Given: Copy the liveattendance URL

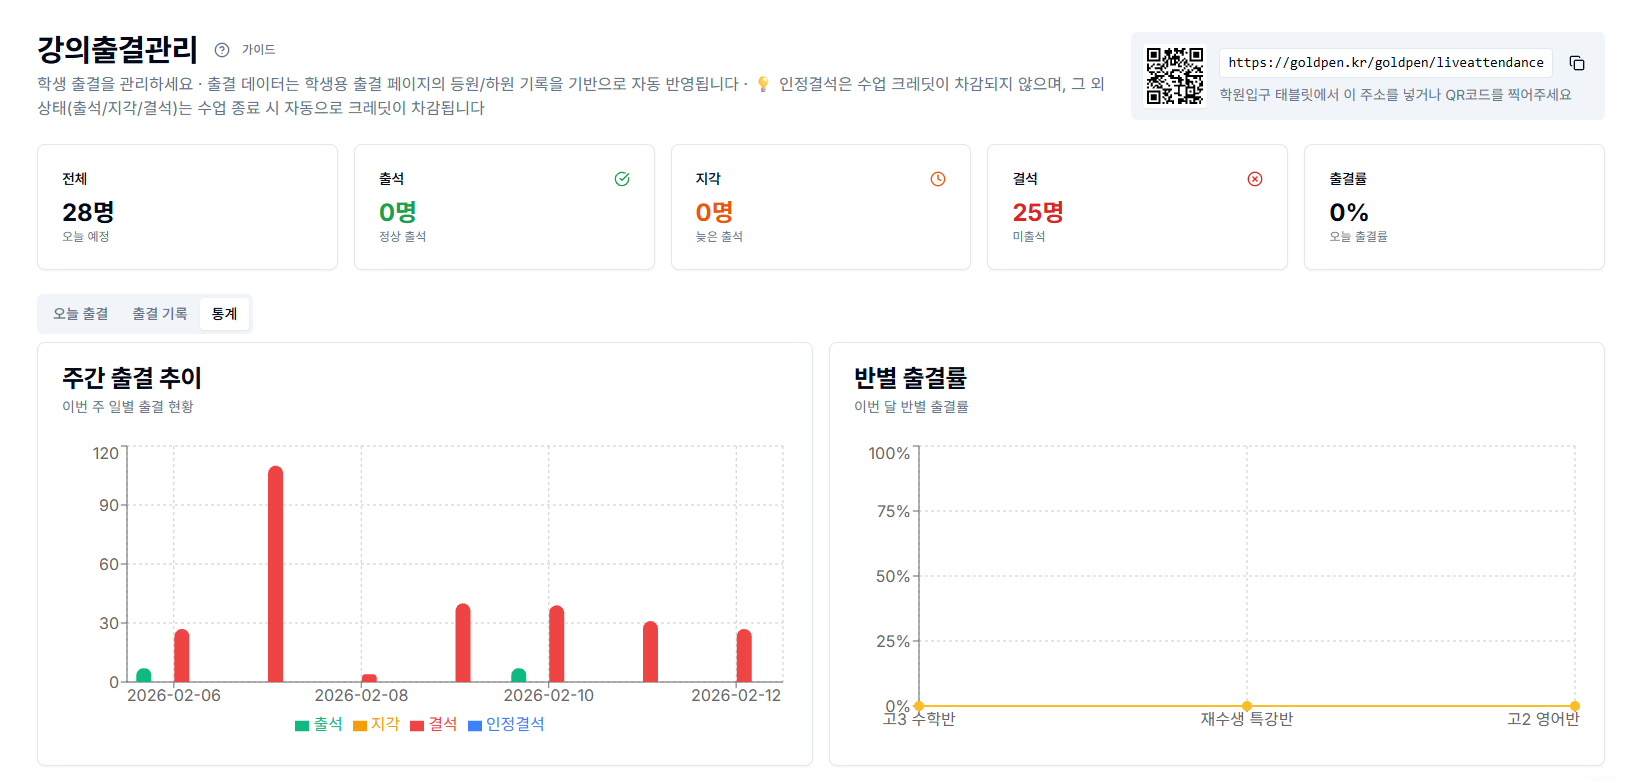Looking at the screenshot, I should tap(1577, 63).
